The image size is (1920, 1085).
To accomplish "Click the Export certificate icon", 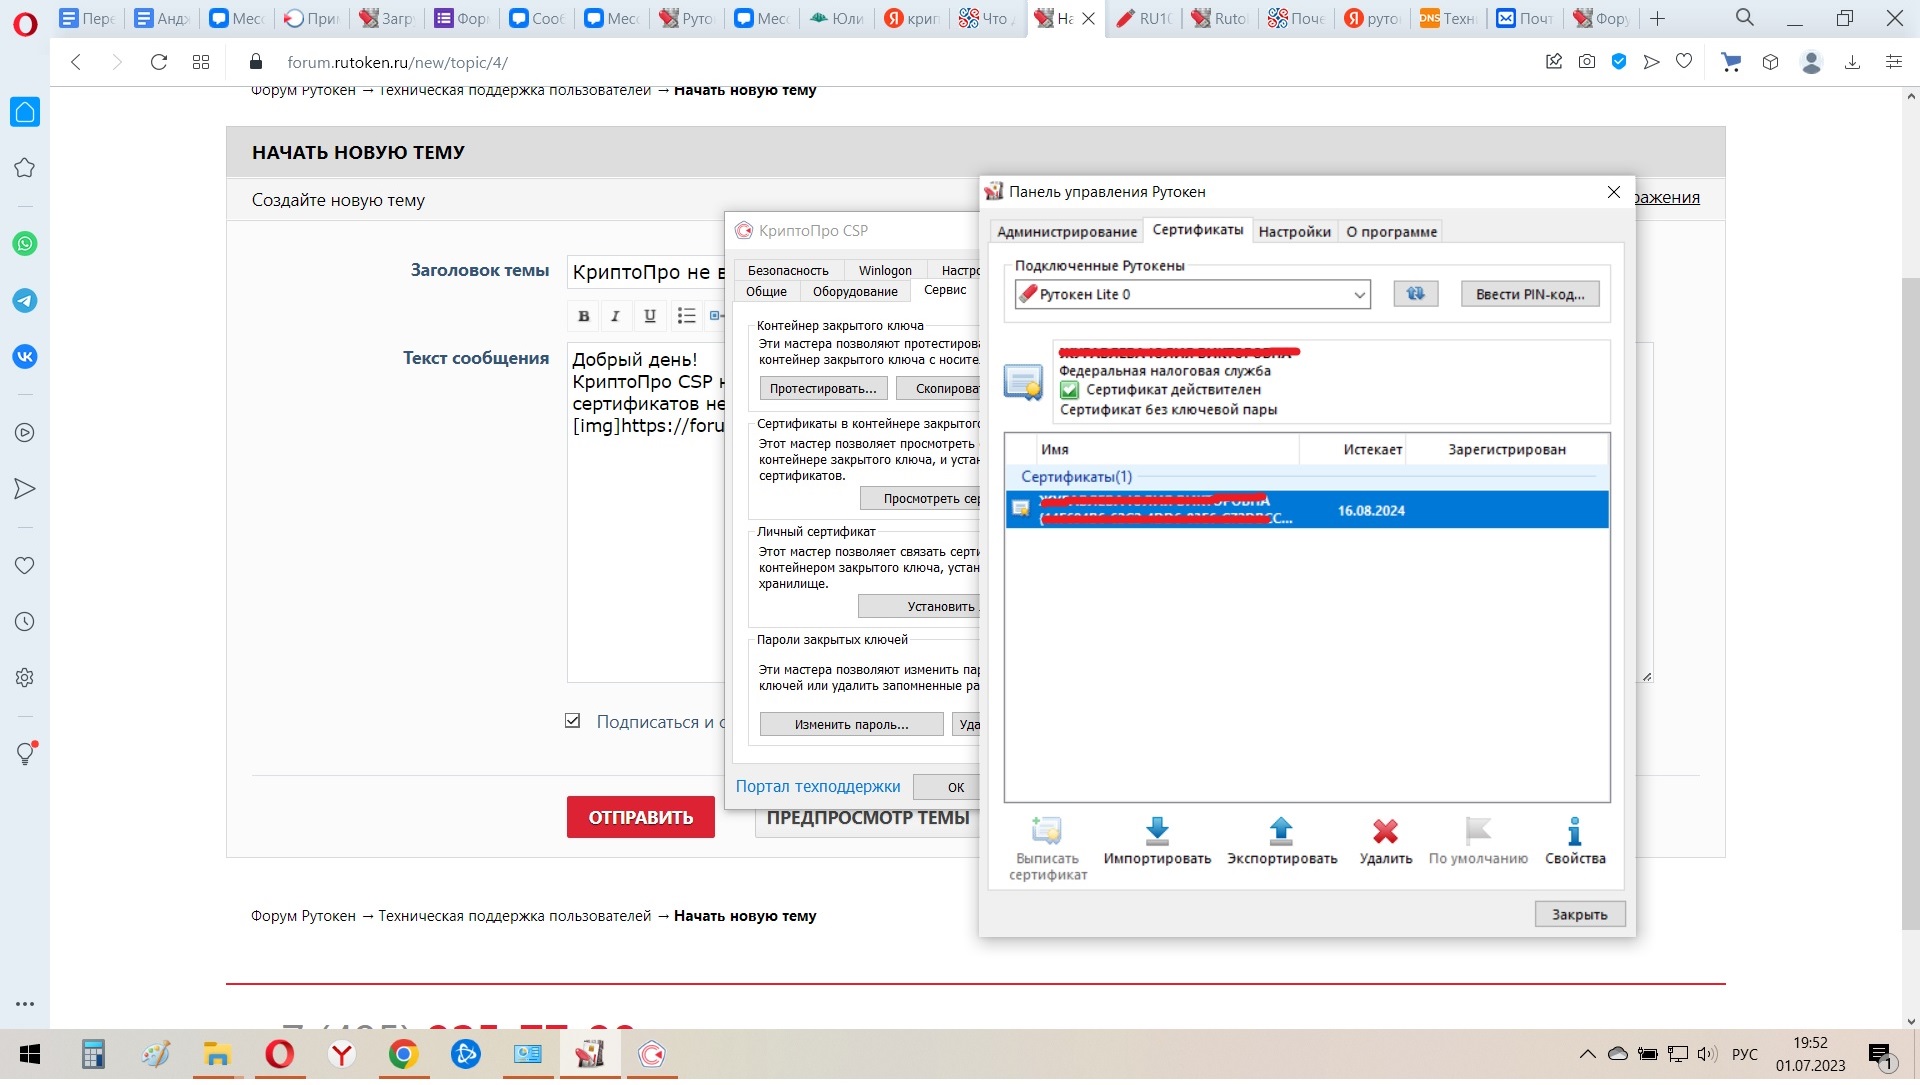I will click(x=1281, y=831).
